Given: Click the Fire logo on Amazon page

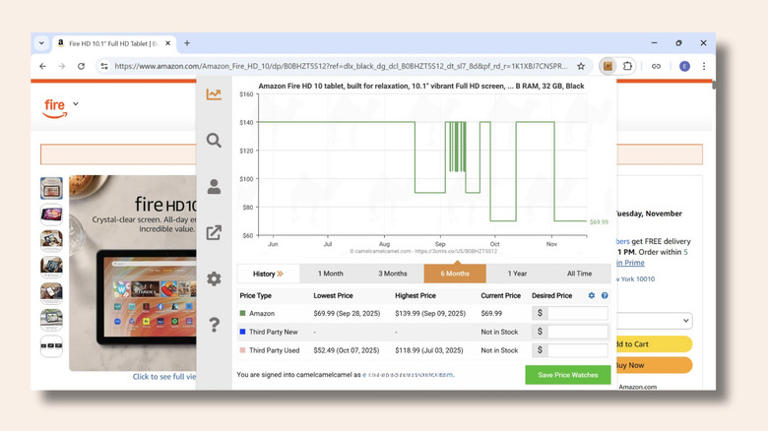Looking at the screenshot, I should point(54,108).
